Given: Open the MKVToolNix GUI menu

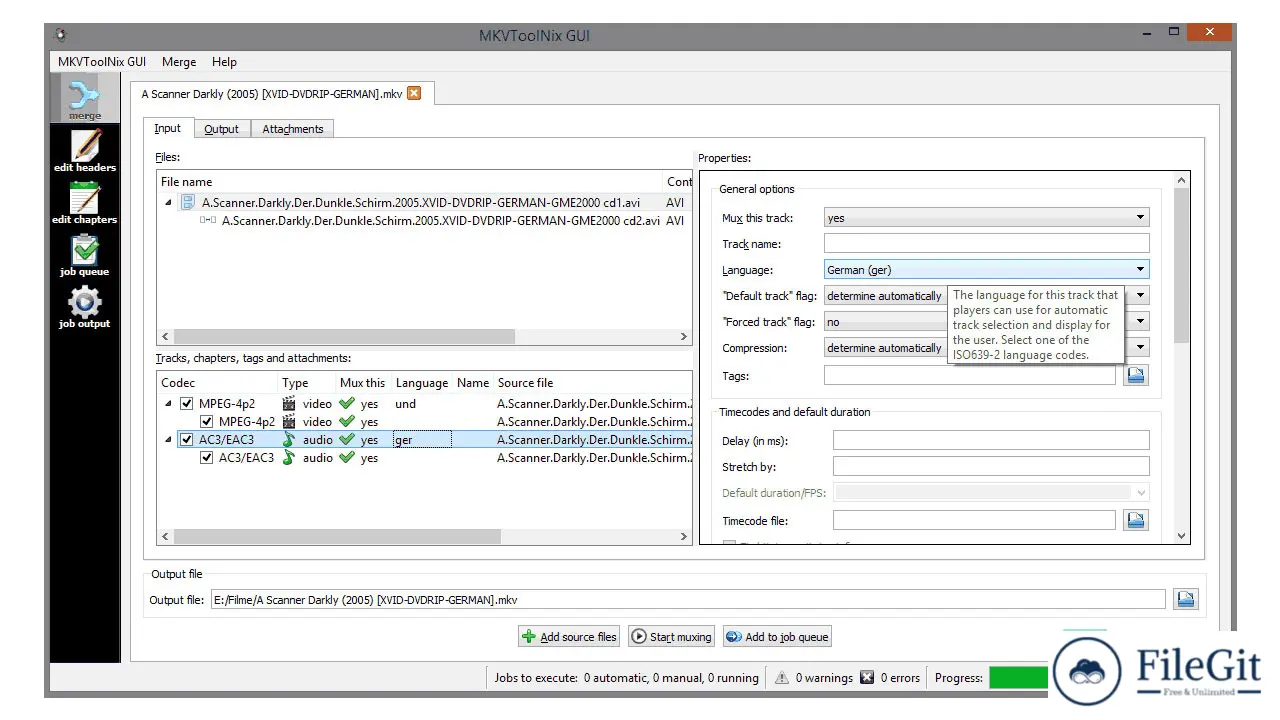Looking at the screenshot, I should coord(102,62).
